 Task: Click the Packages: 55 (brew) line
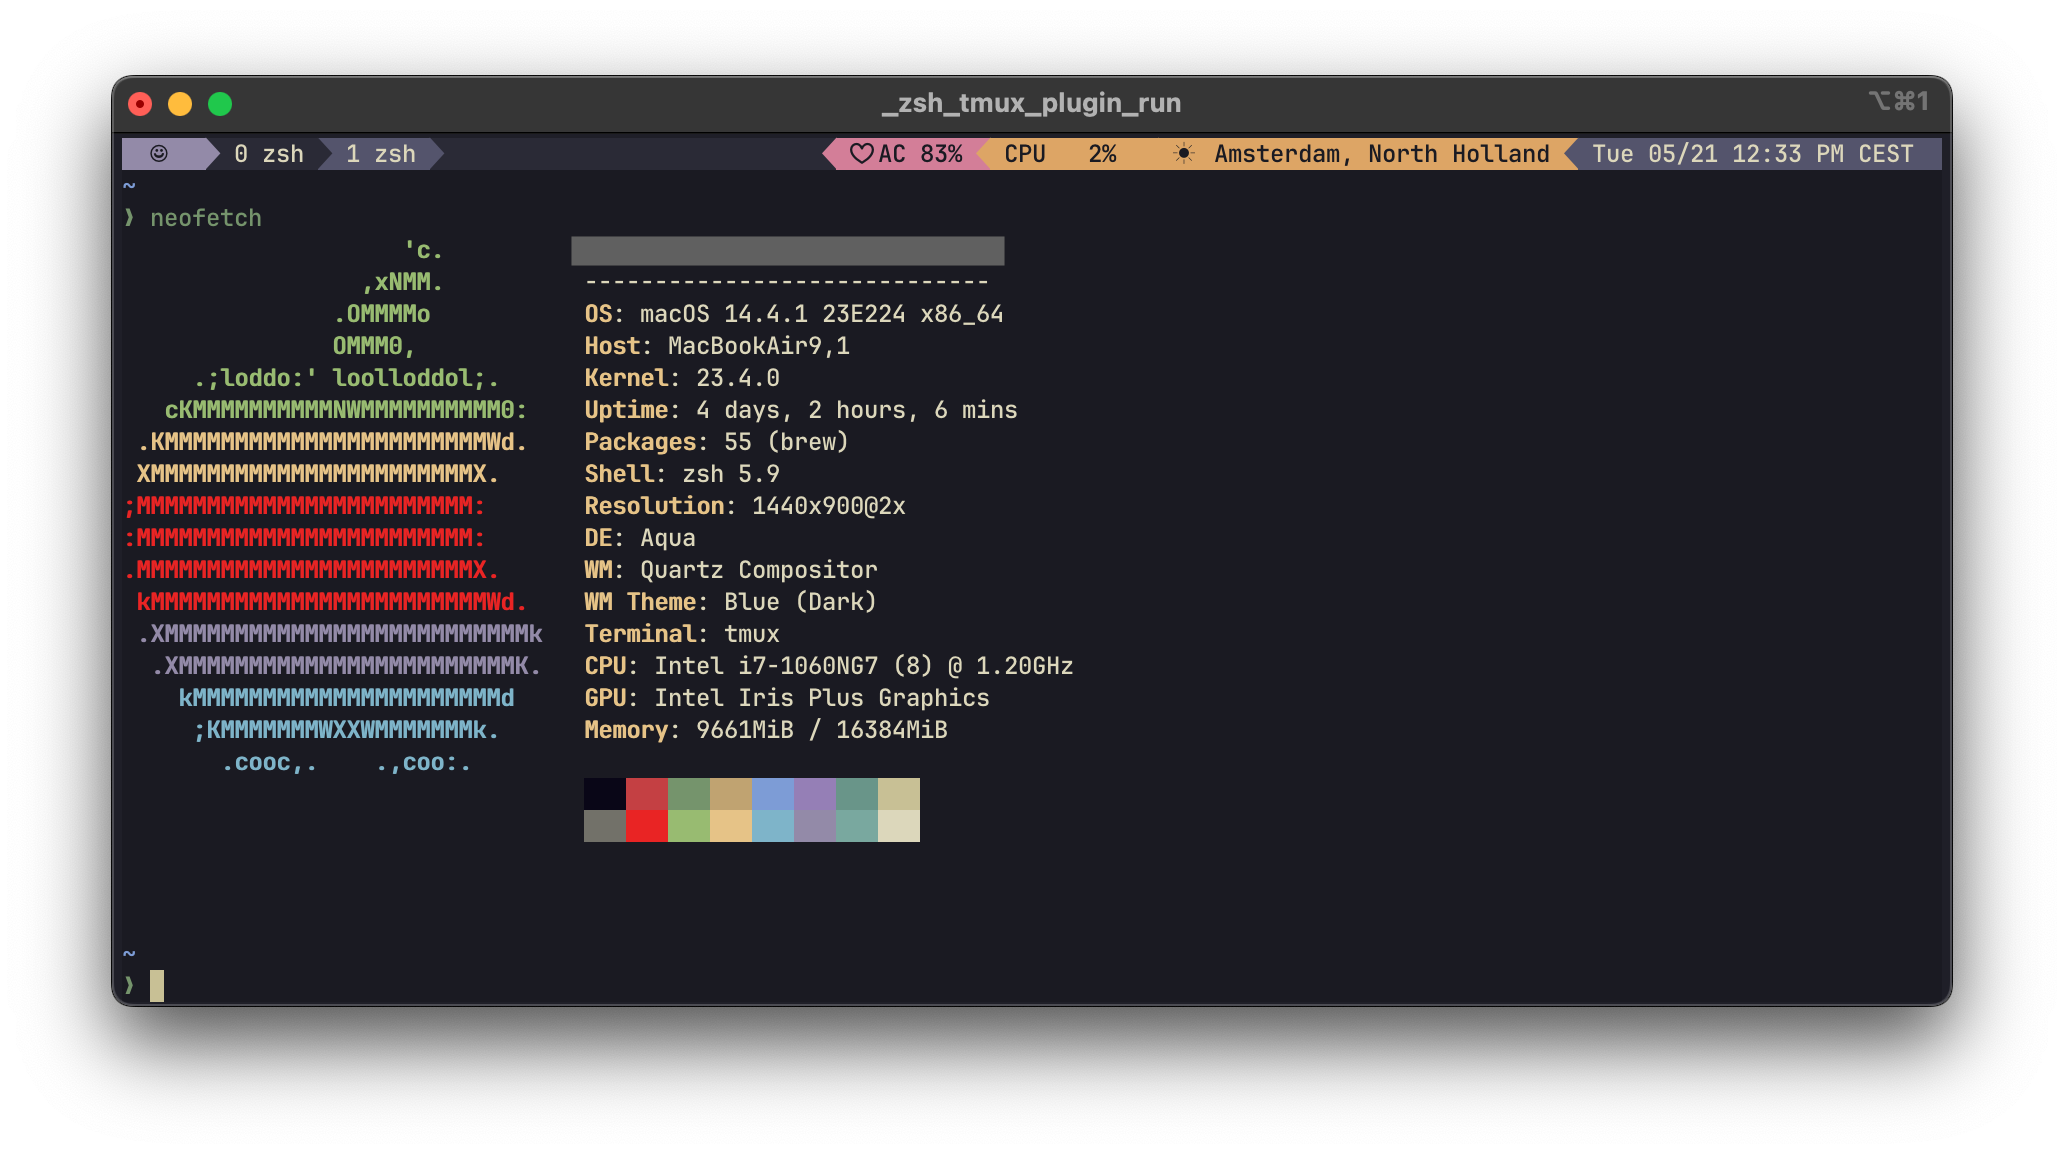point(716,442)
